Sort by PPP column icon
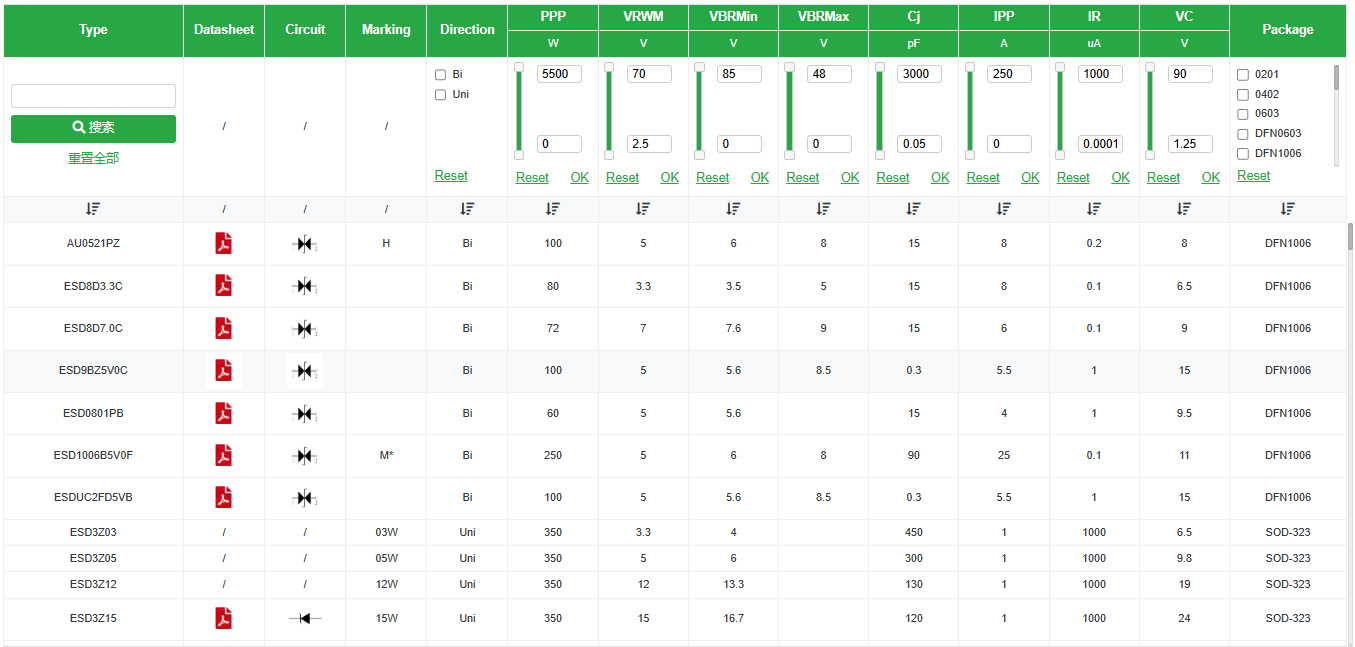The image size is (1355, 647). (553, 209)
